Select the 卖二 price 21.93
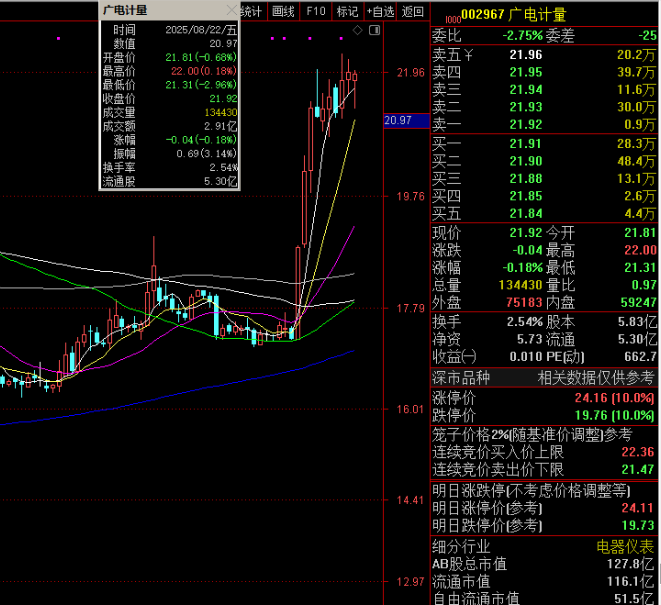 click(x=526, y=107)
